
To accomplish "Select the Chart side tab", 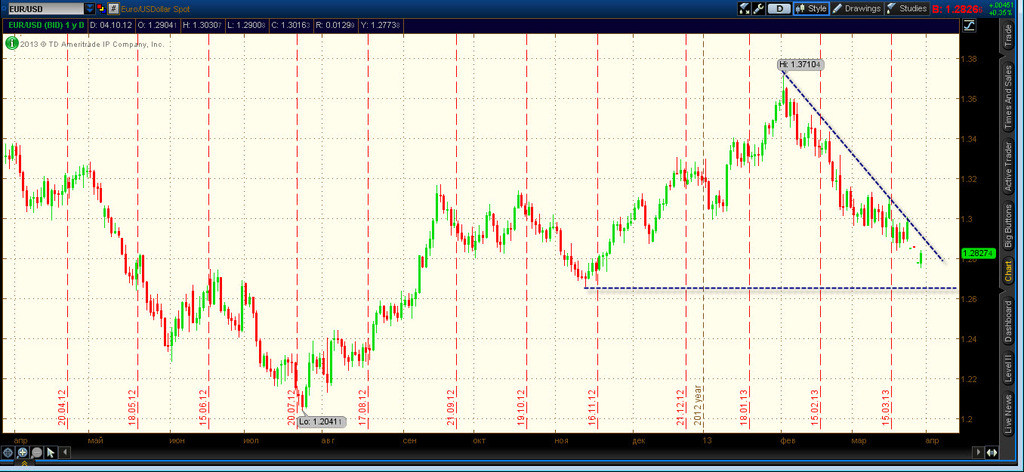I will click(x=1008, y=273).
